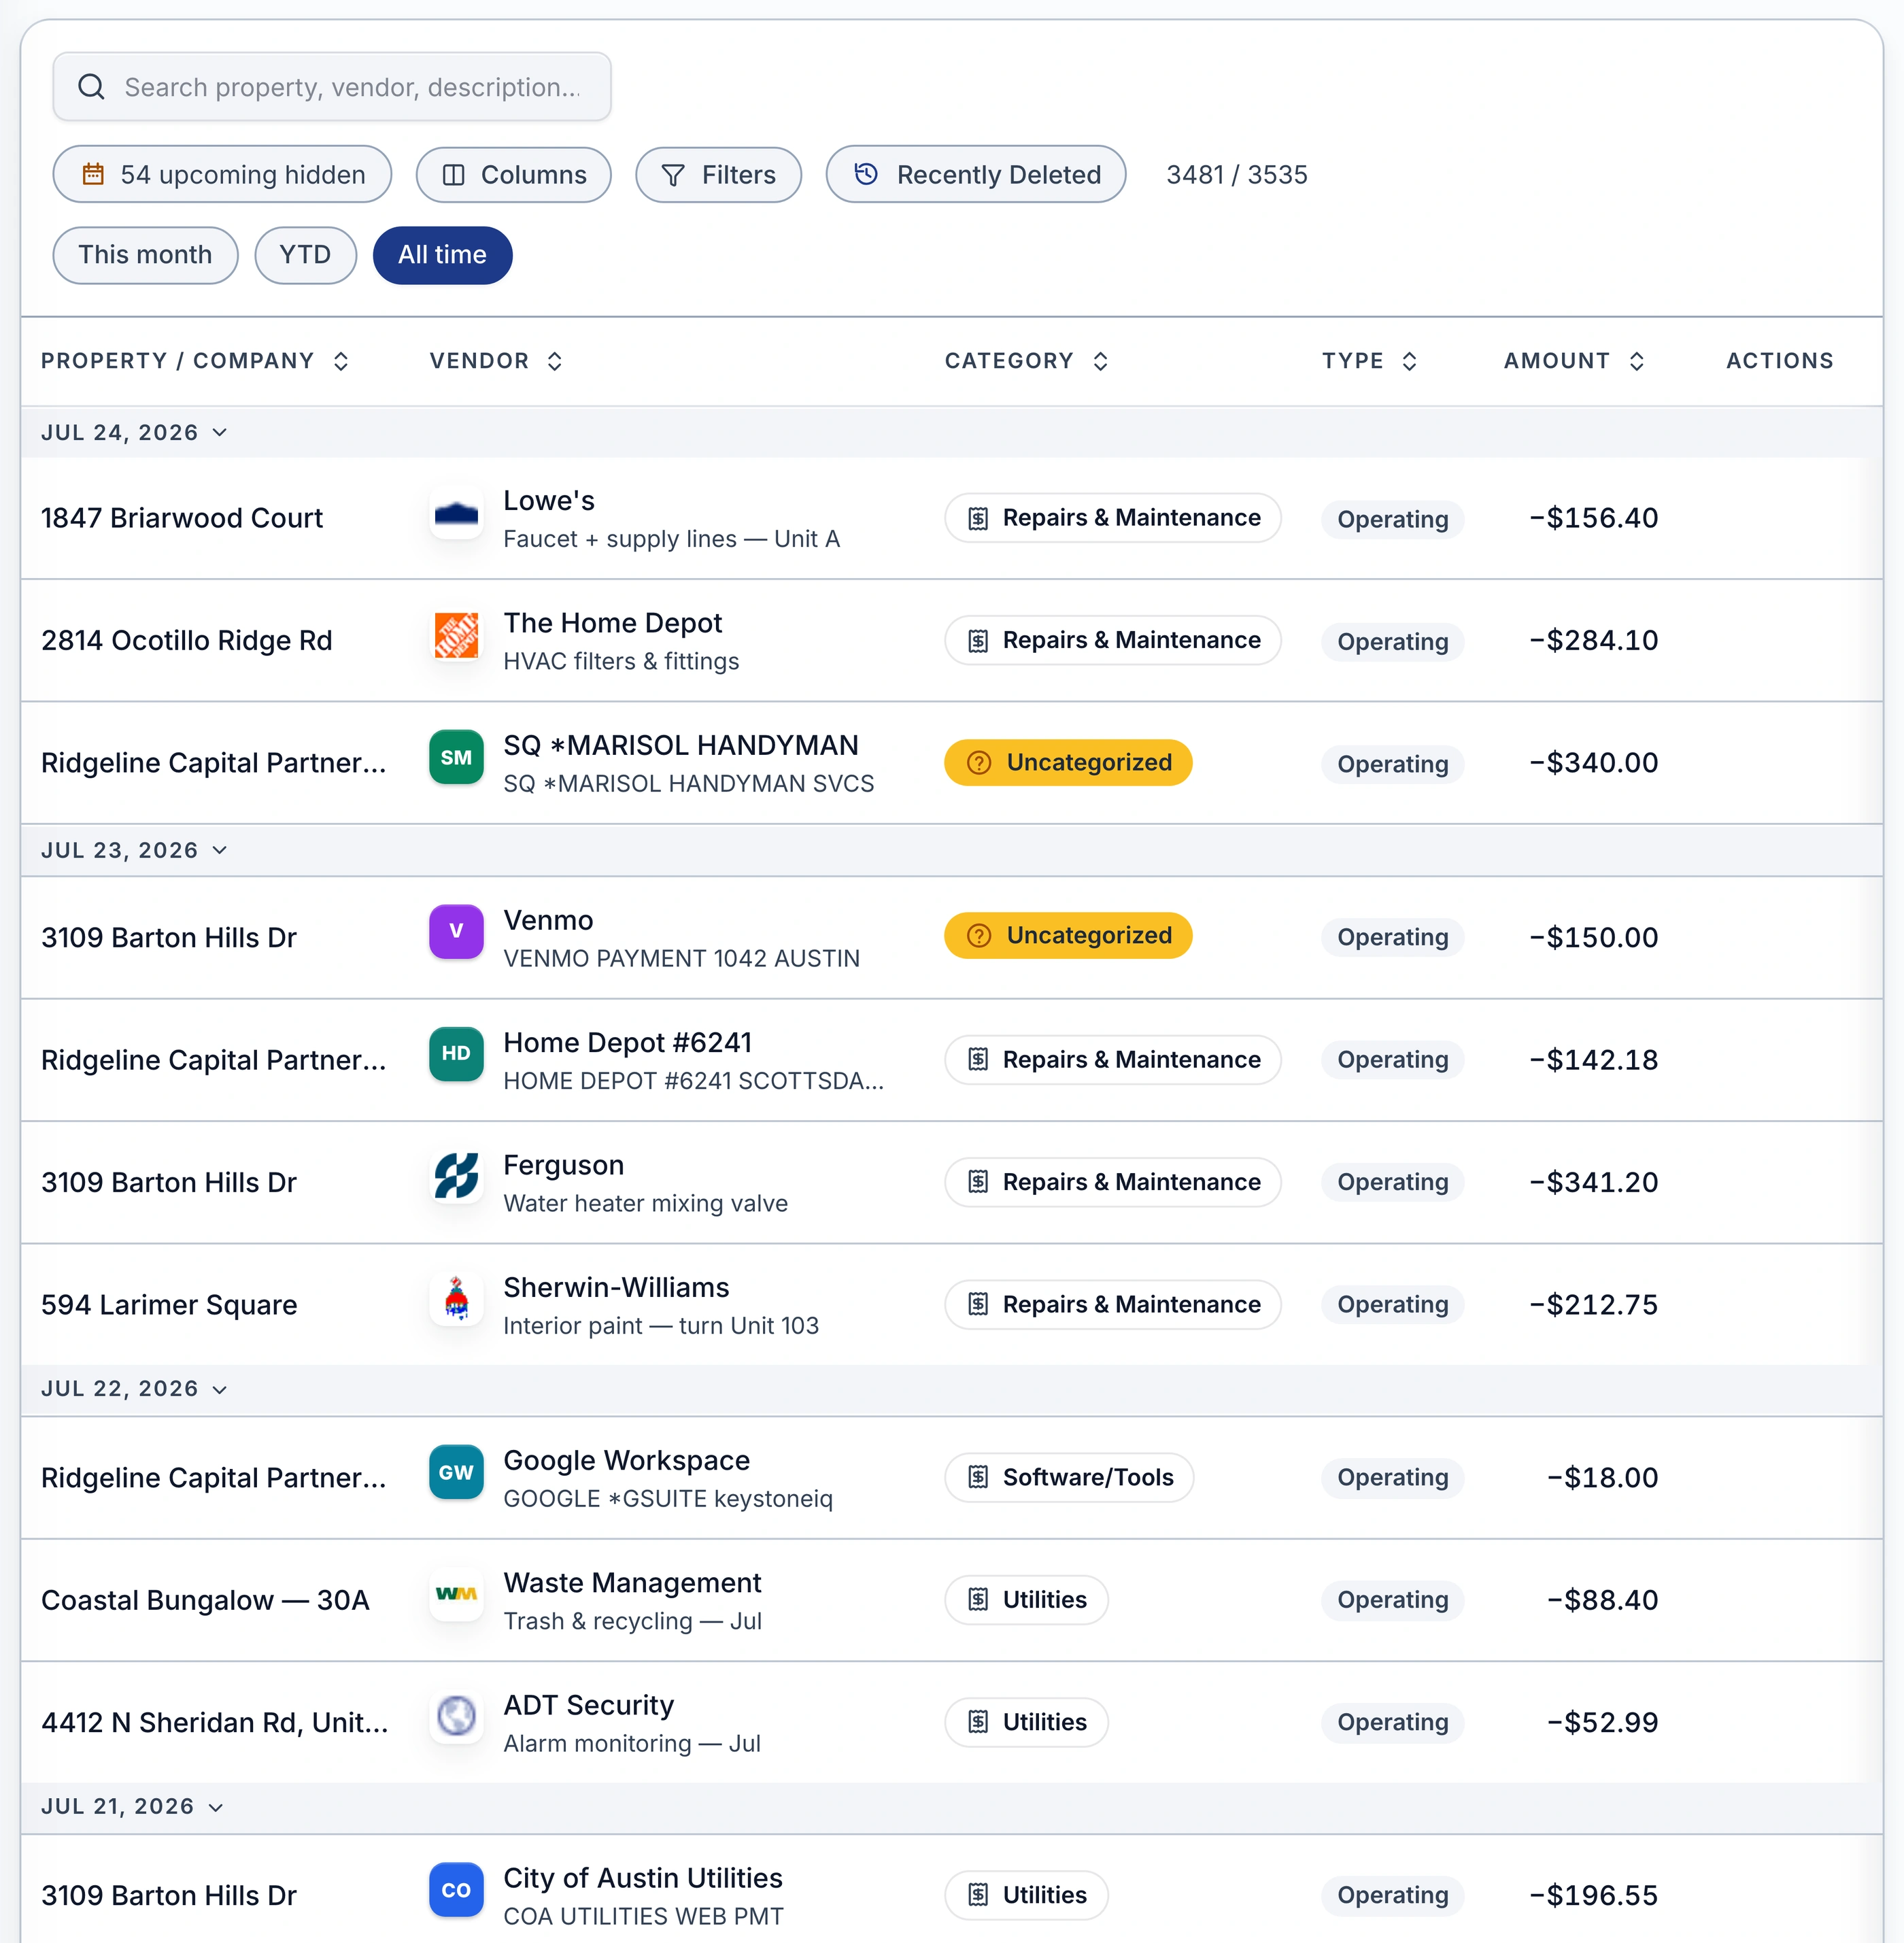Click Operating badge on Google Workspace row

pos(1392,1477)
